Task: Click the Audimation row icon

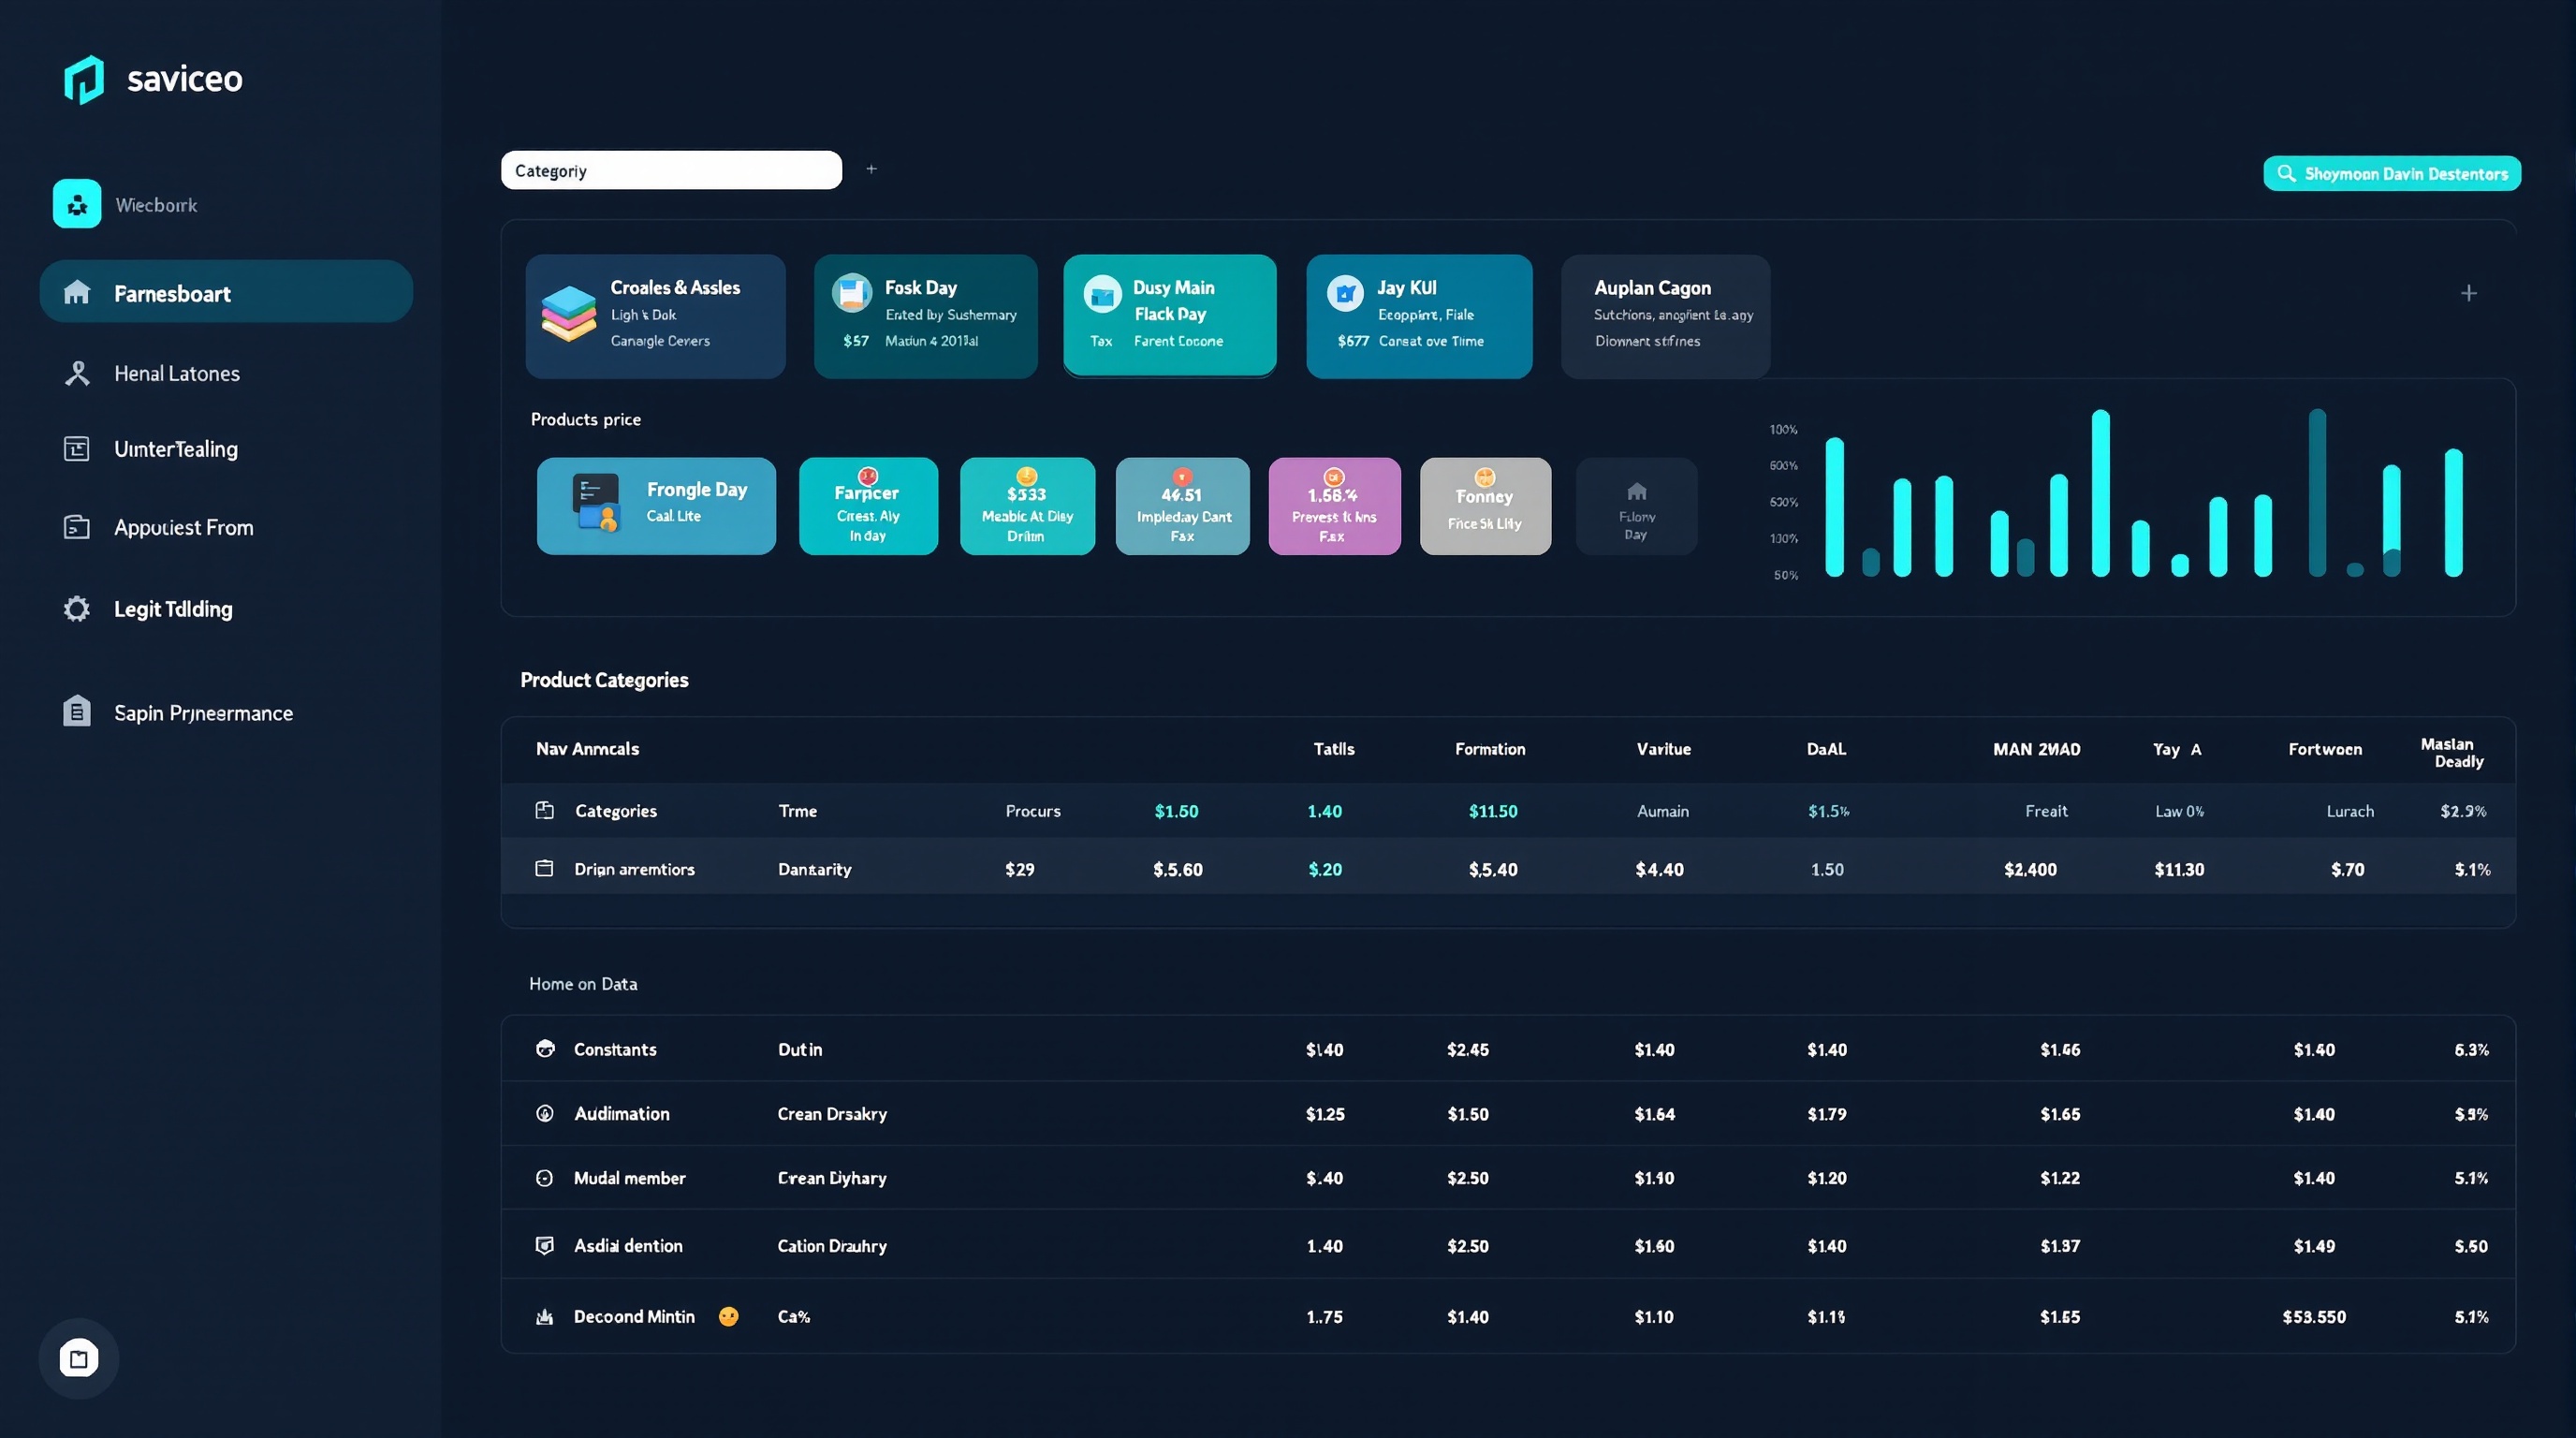Action: coord(545,1113)
